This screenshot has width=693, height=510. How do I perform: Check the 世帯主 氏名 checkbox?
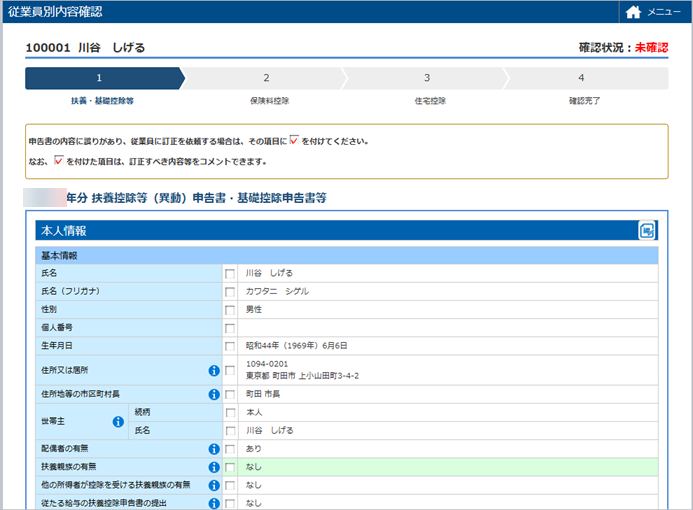230,430
